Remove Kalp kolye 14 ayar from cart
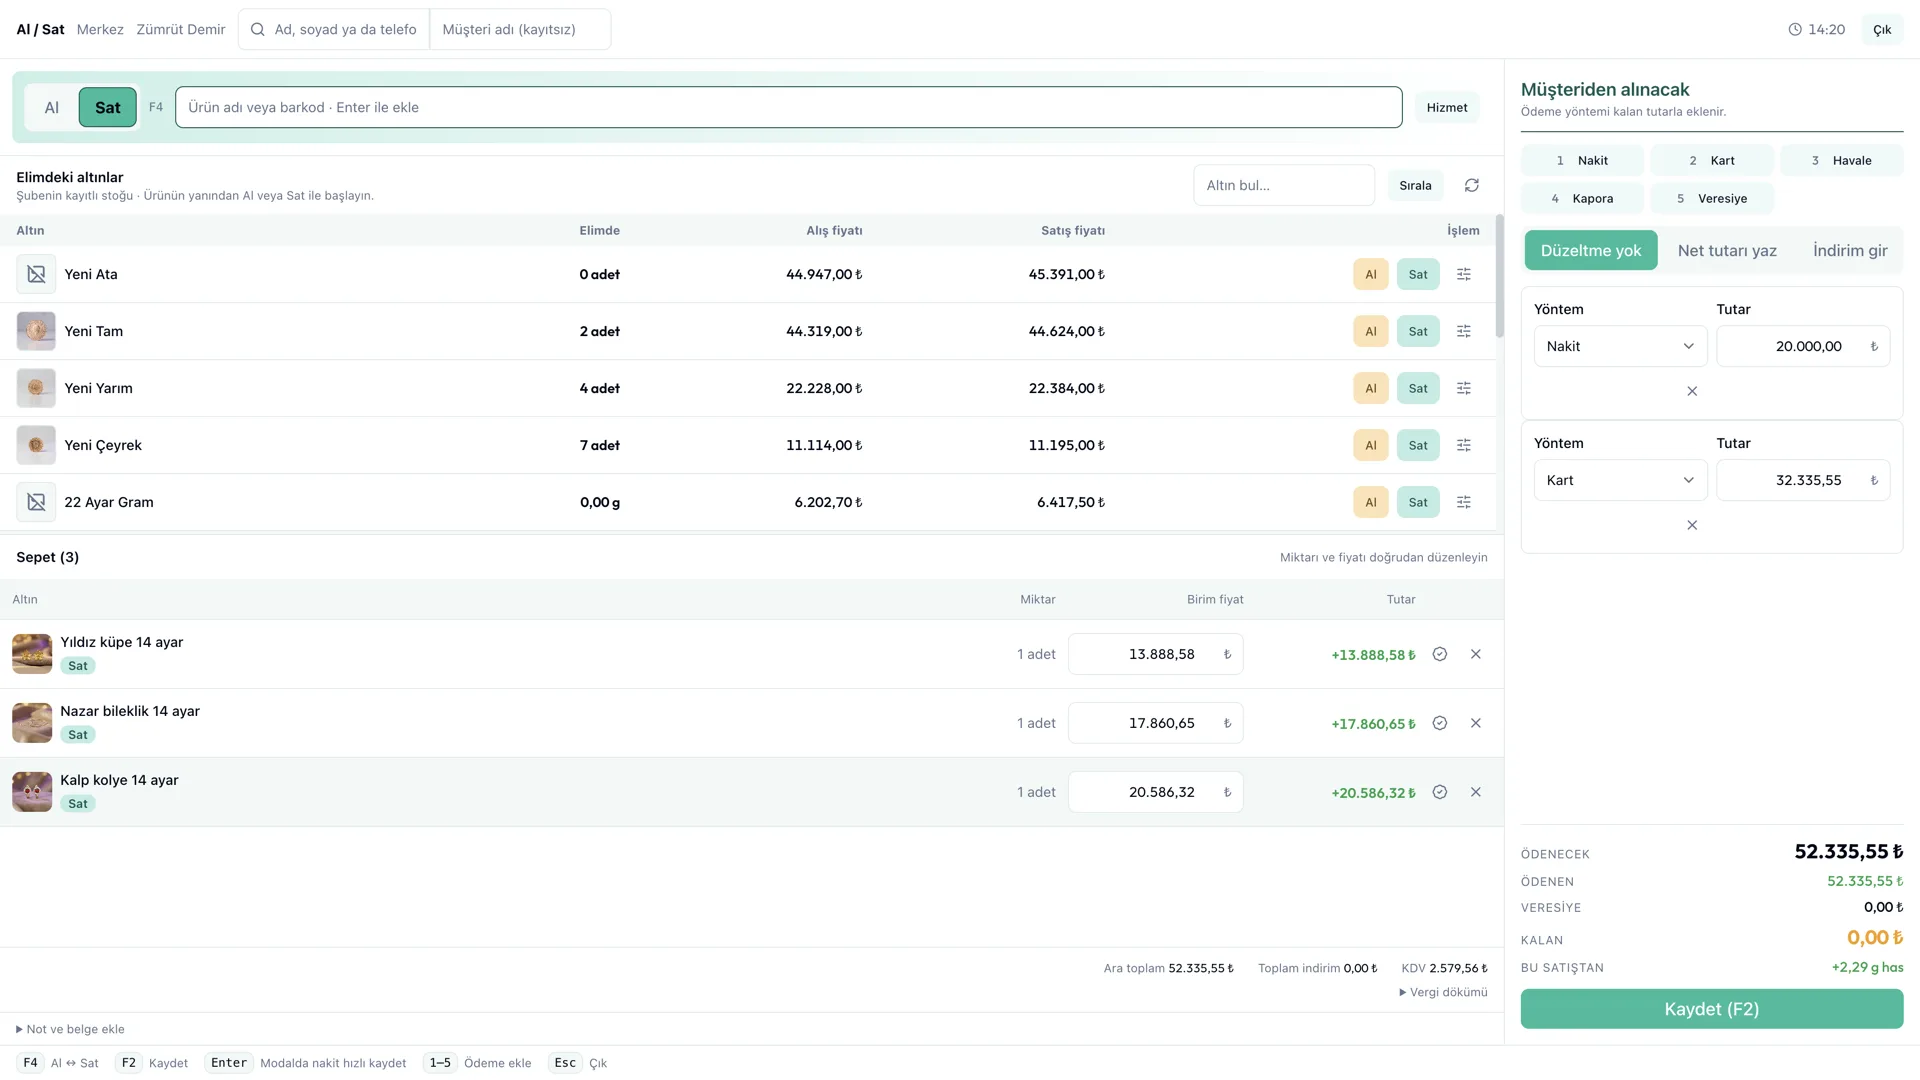Image resolution: width=1920 pixels, height=1080 pixels. coord(1475,792)
